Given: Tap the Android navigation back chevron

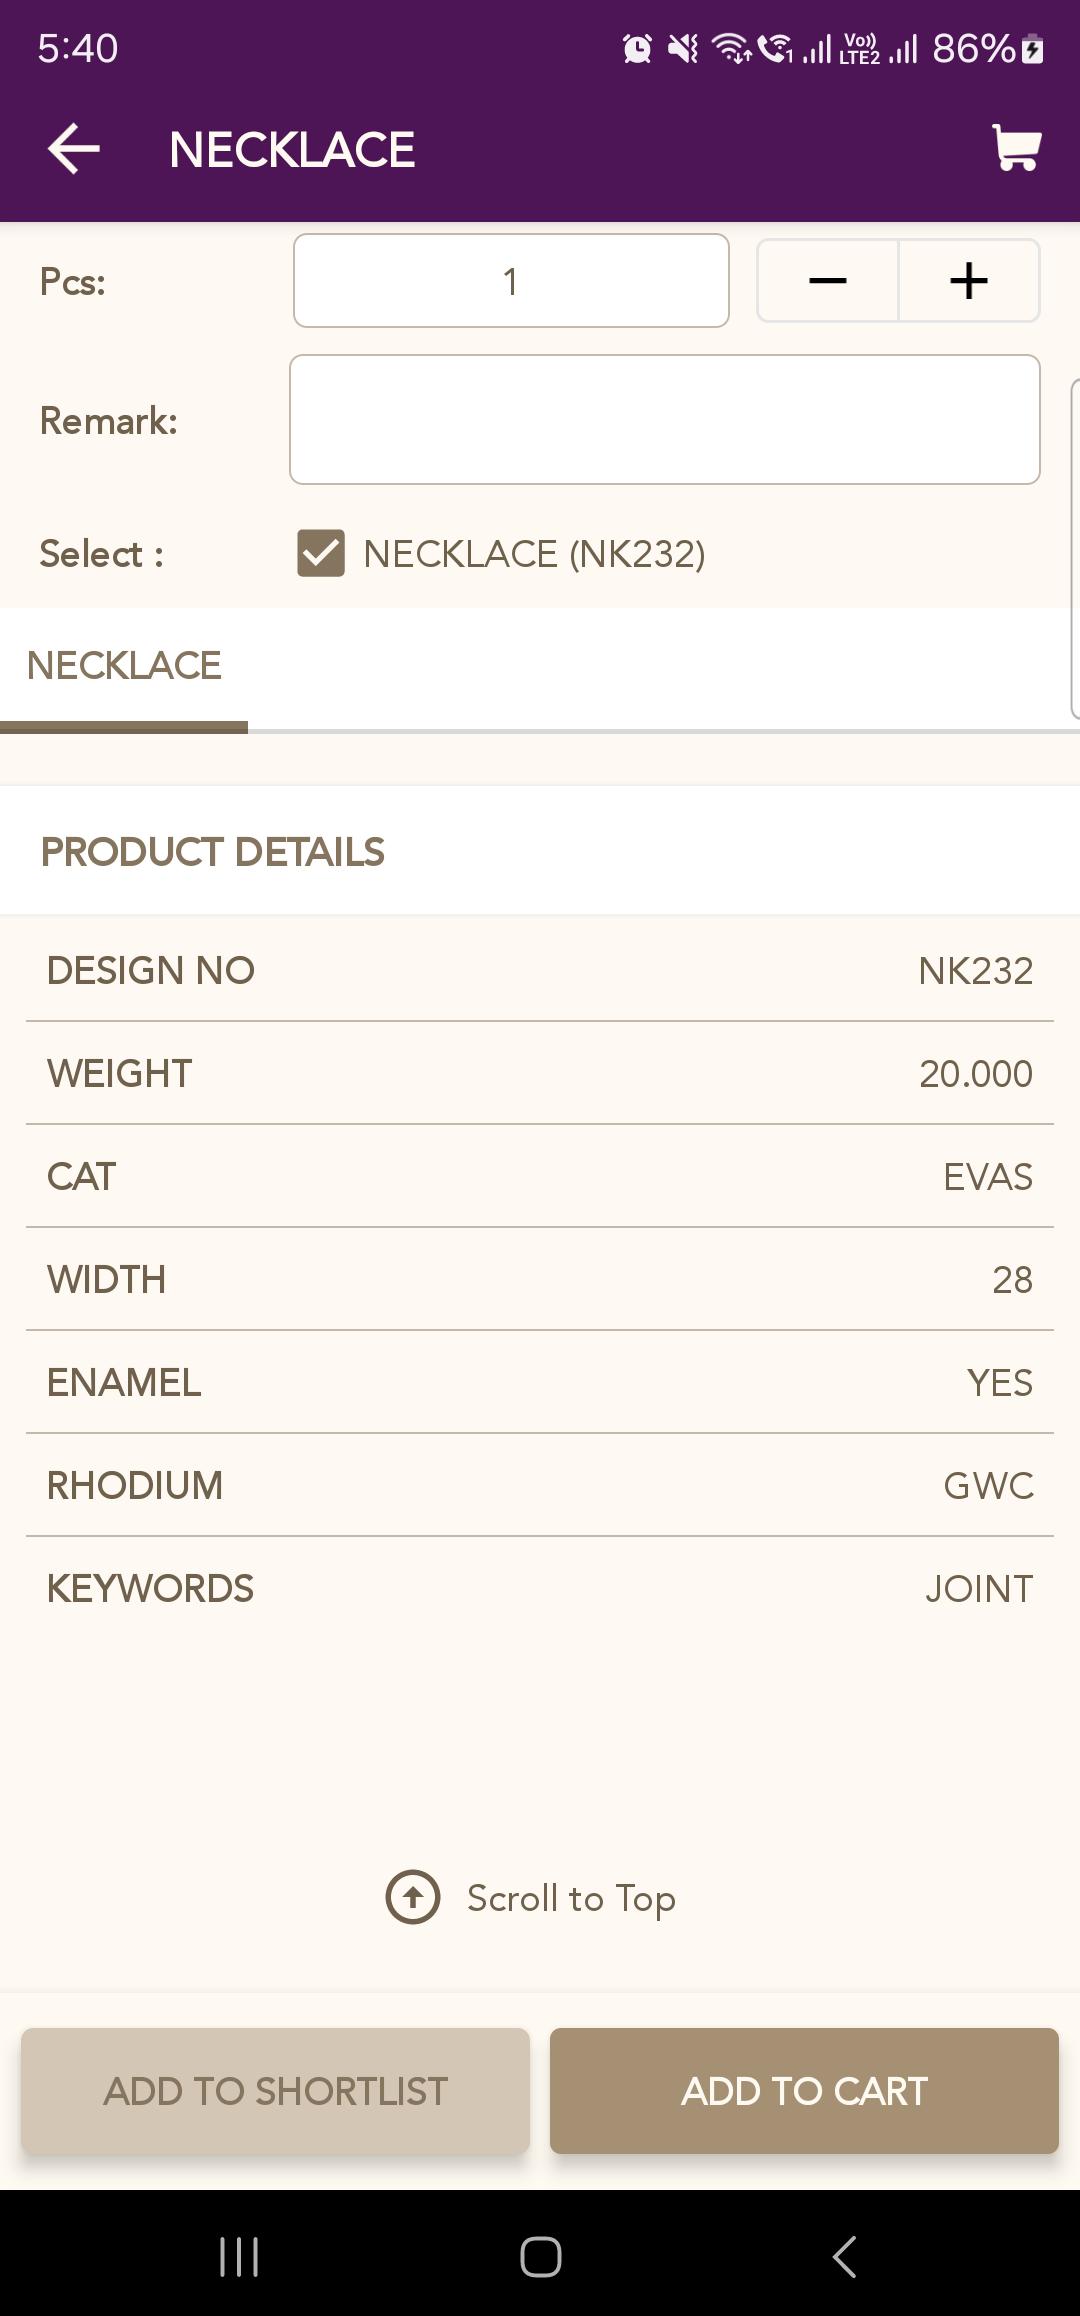Looking at the screenshot, I should (845, 2257).
